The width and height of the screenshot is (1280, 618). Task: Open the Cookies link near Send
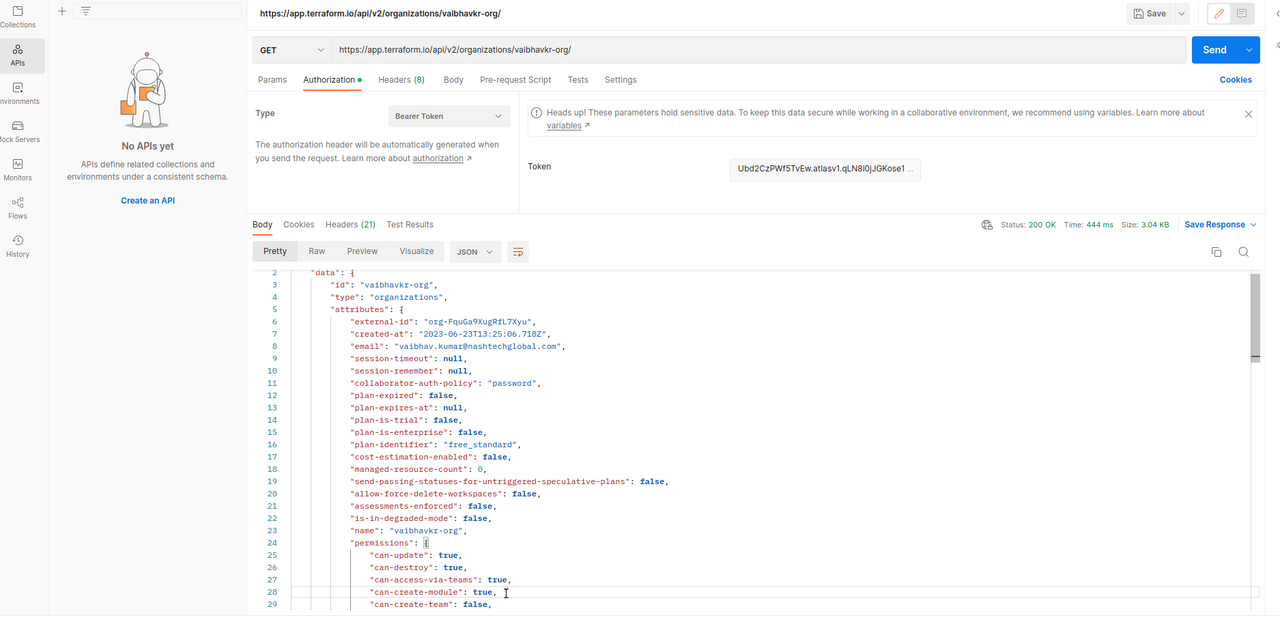point(1236,80)
